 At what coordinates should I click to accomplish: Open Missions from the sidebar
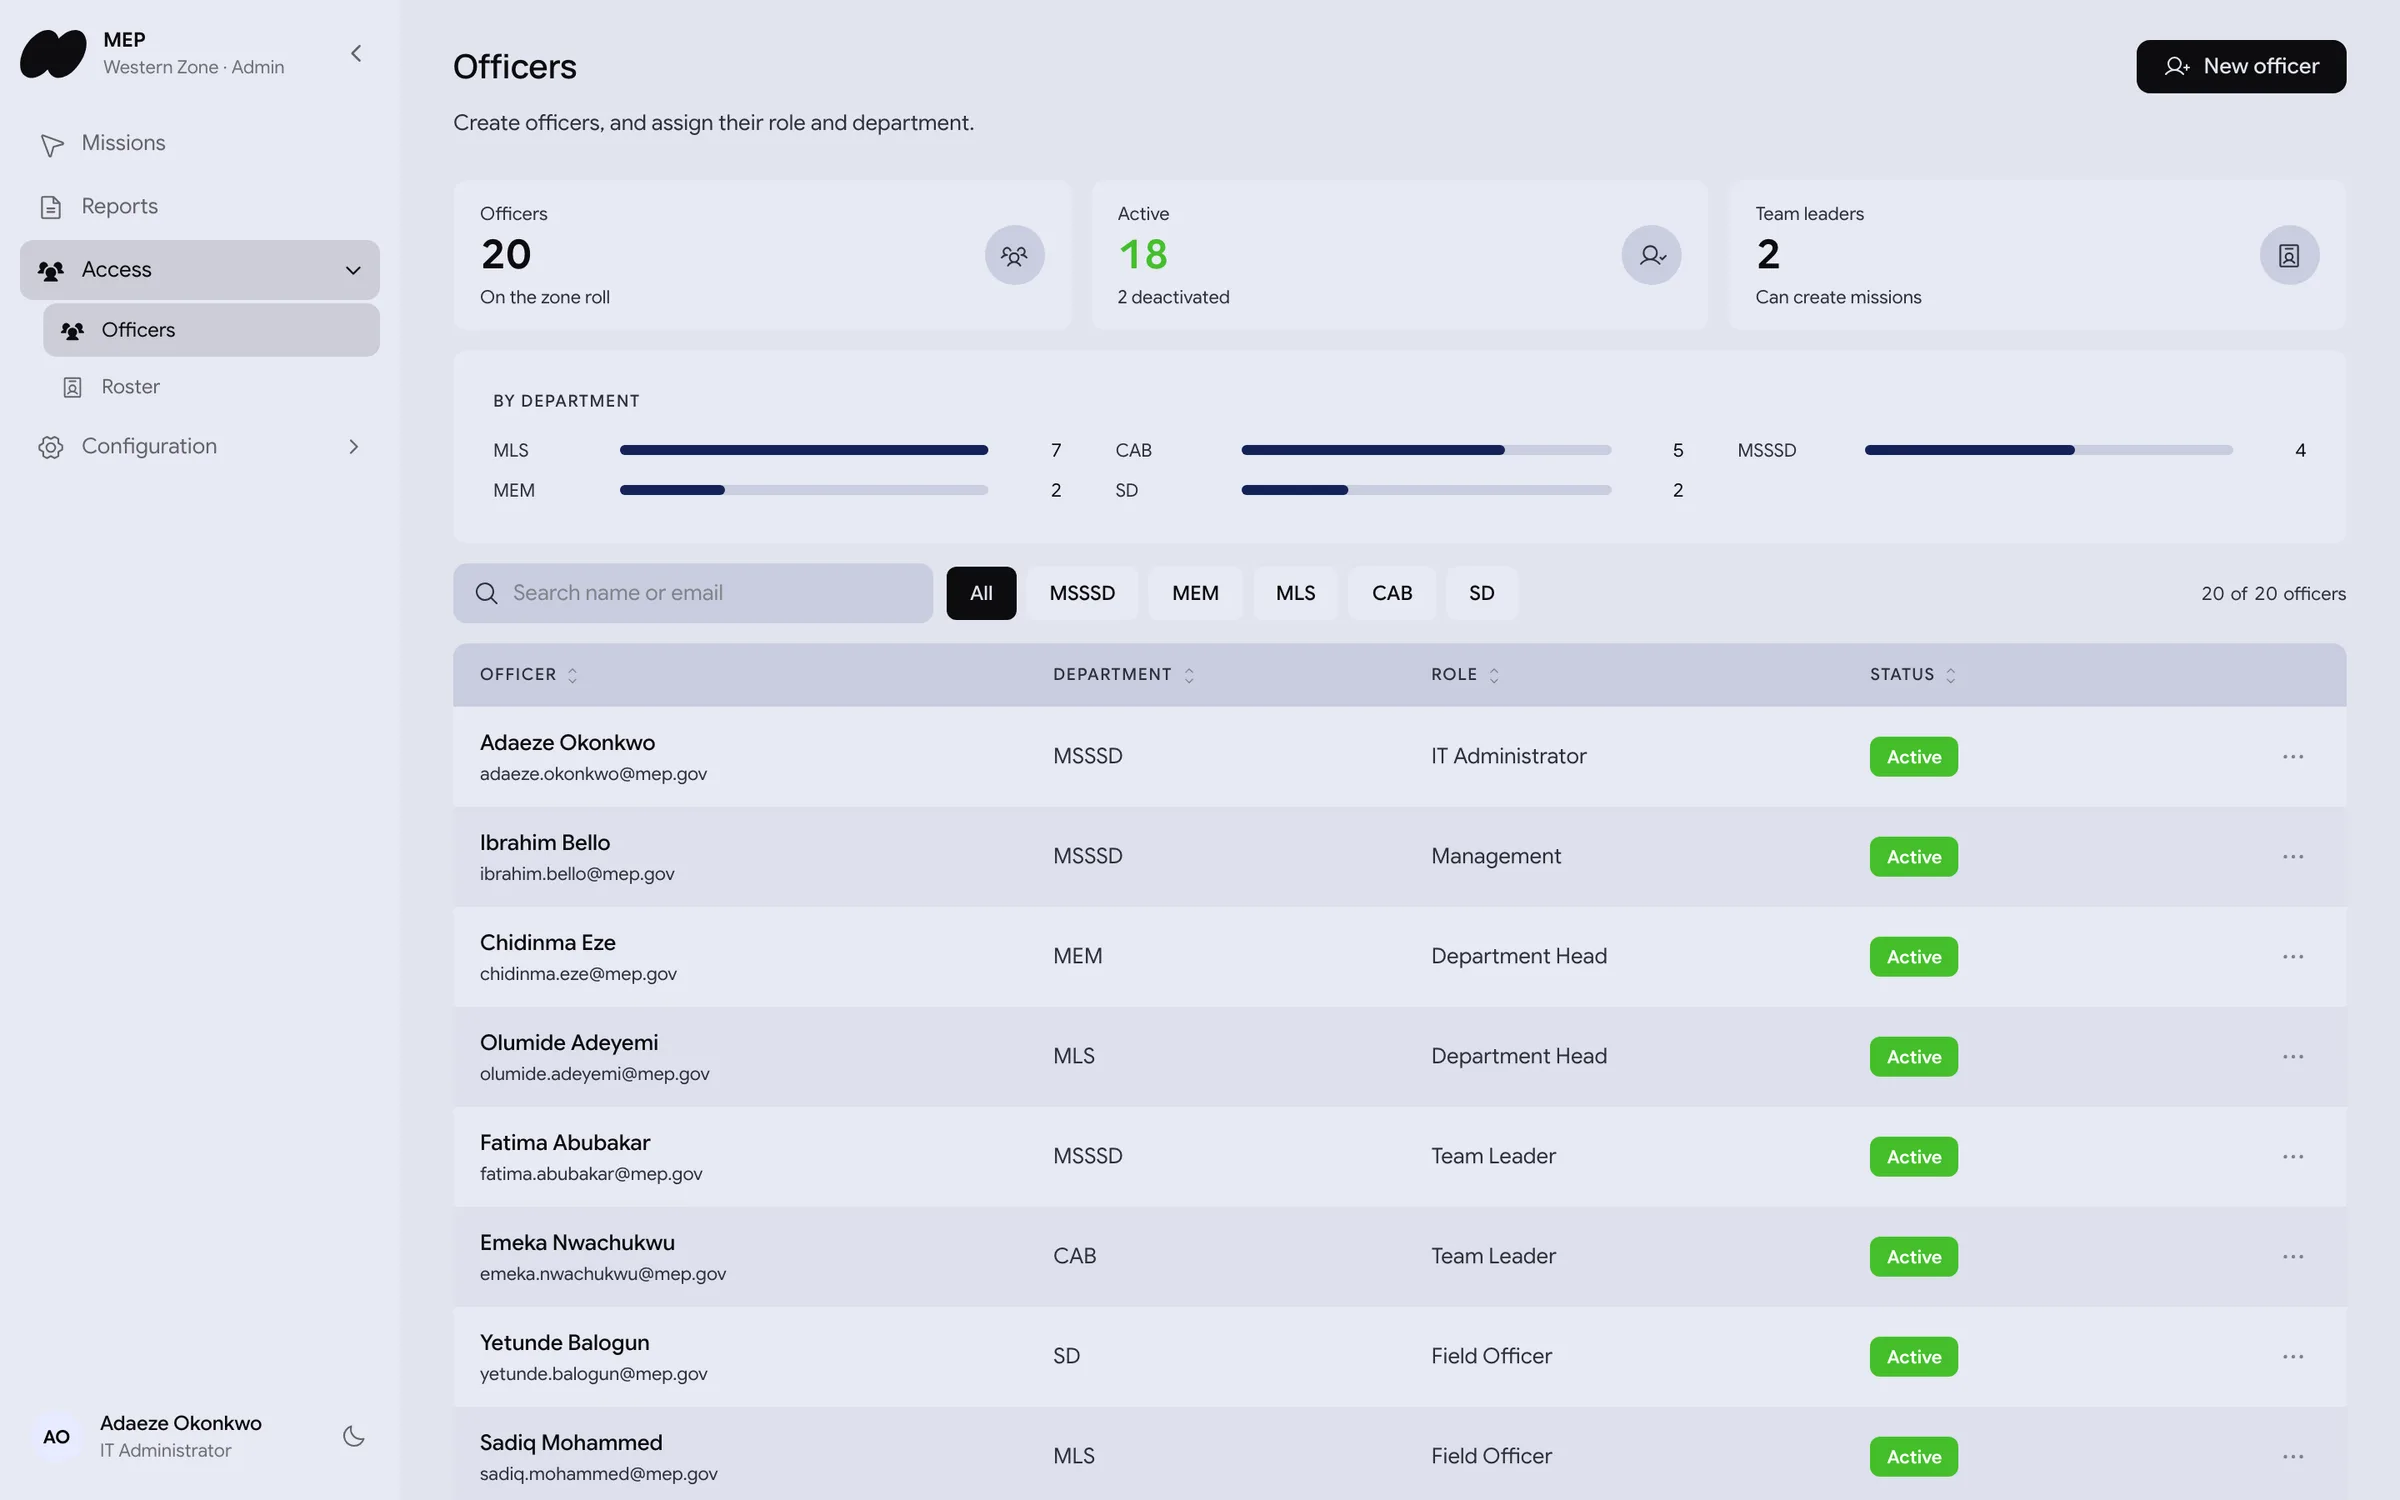pyautogui.click(x=200, y=143)
